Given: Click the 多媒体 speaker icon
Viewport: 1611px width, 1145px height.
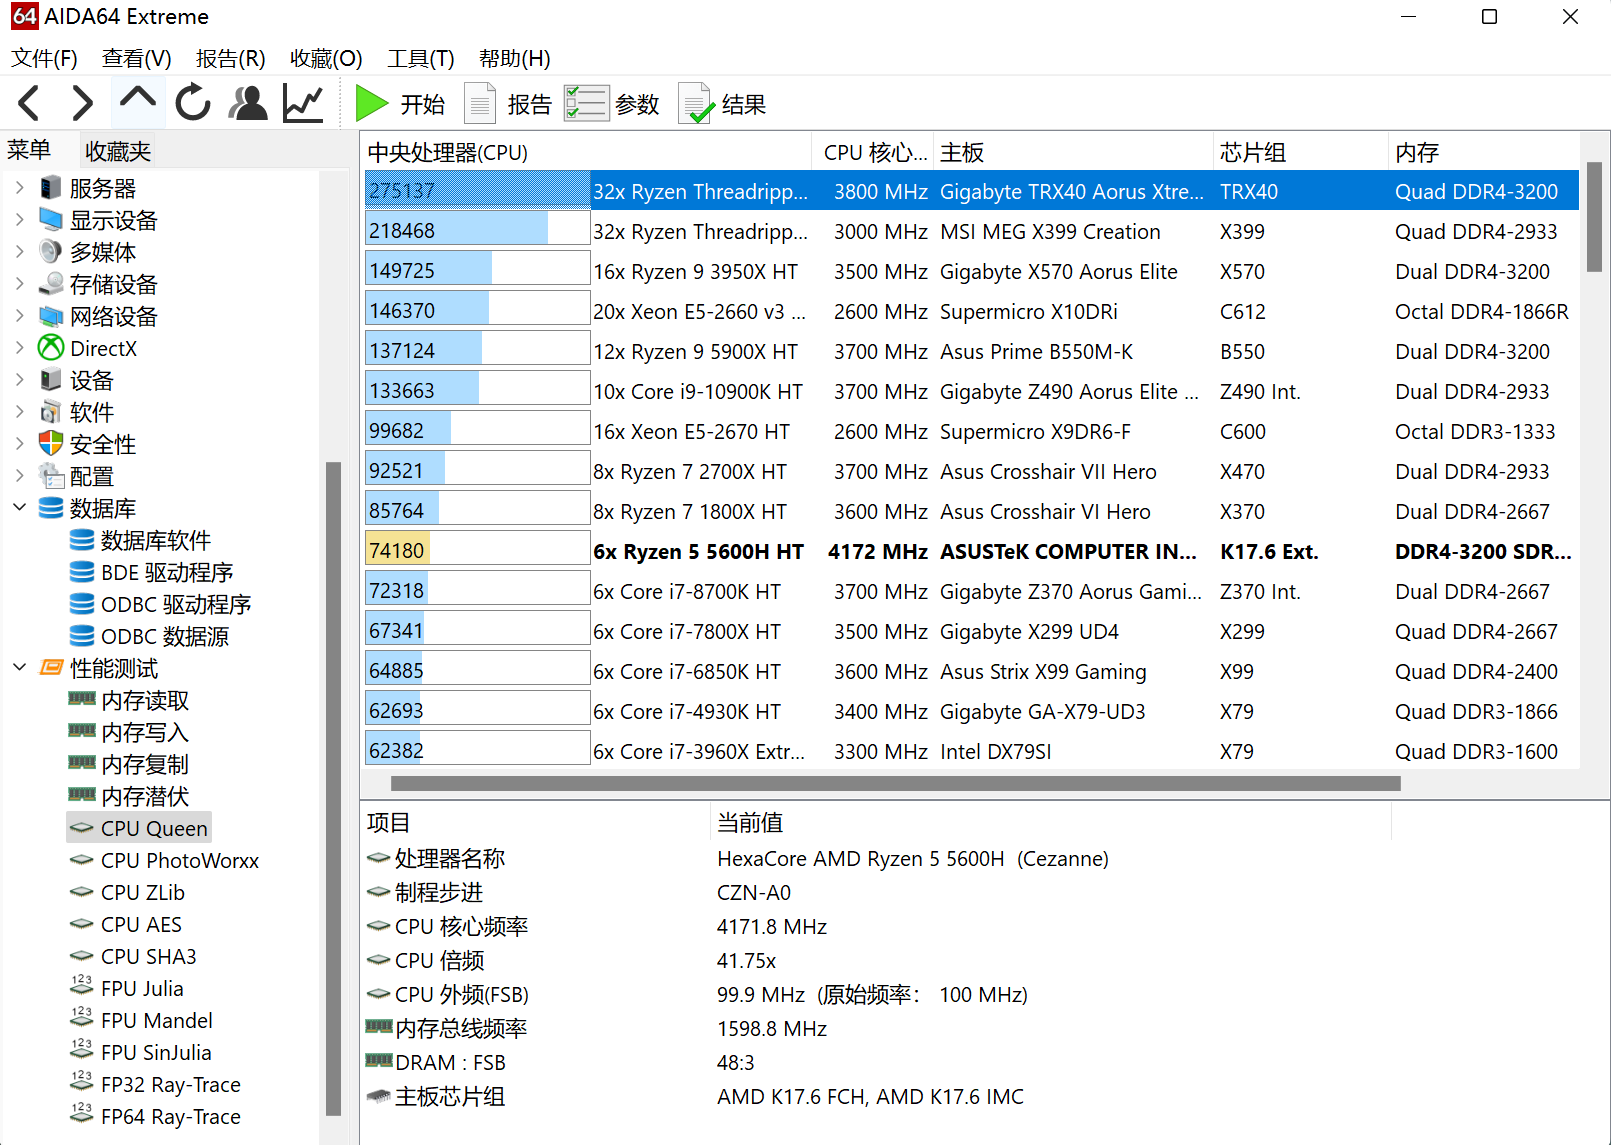Looking at the screenshot, I should point(51,251).
